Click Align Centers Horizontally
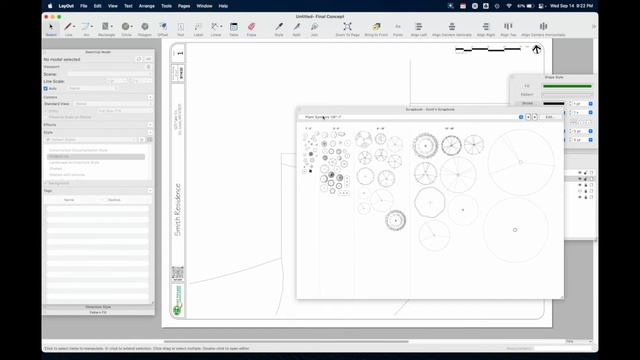The image size is (640, 360). (x=543, y=27)
